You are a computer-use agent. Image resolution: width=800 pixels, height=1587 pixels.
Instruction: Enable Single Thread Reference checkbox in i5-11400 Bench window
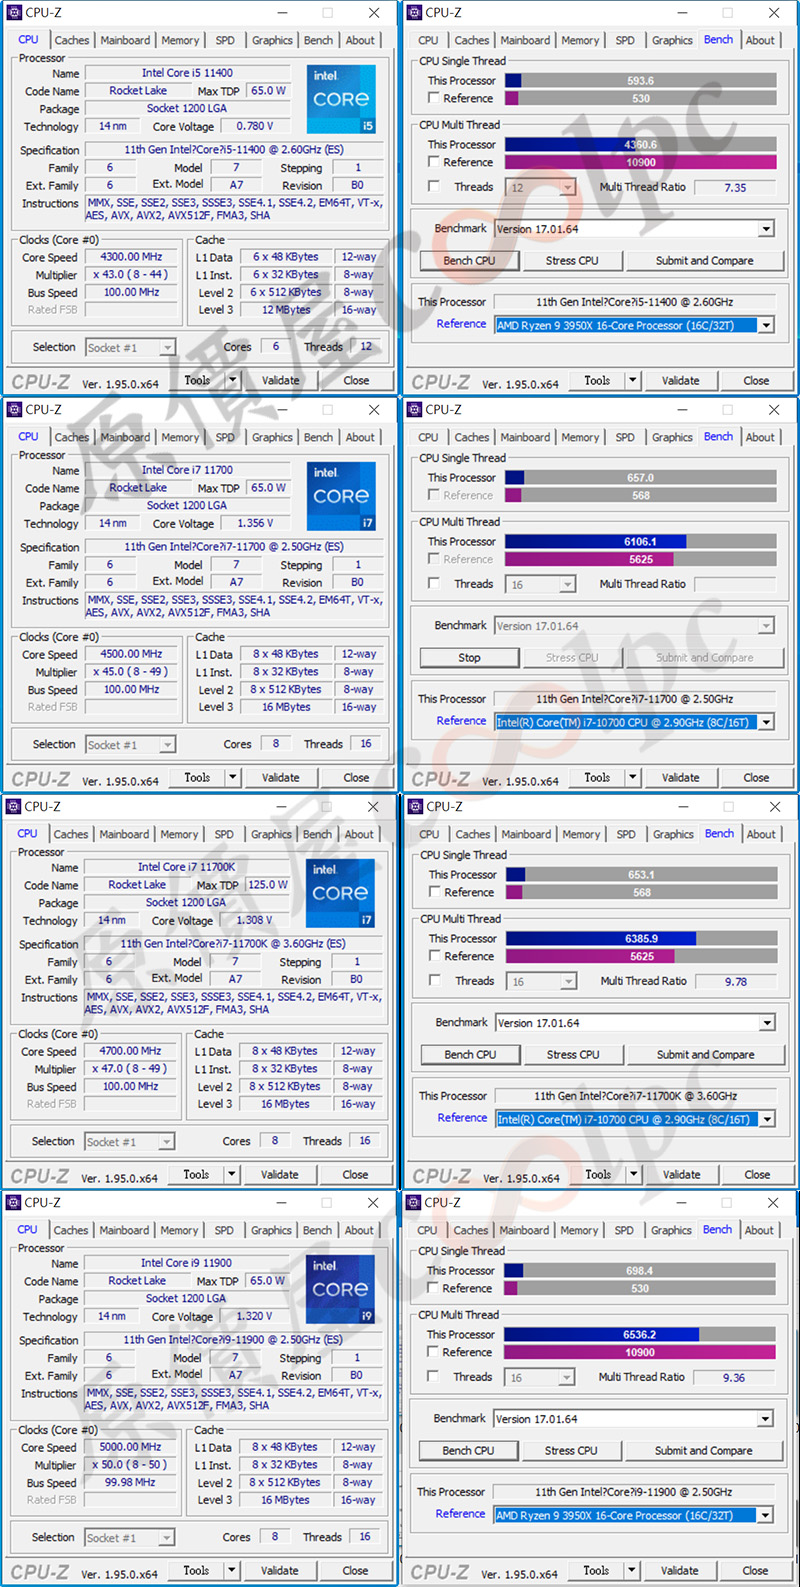[x=434, y=98]
